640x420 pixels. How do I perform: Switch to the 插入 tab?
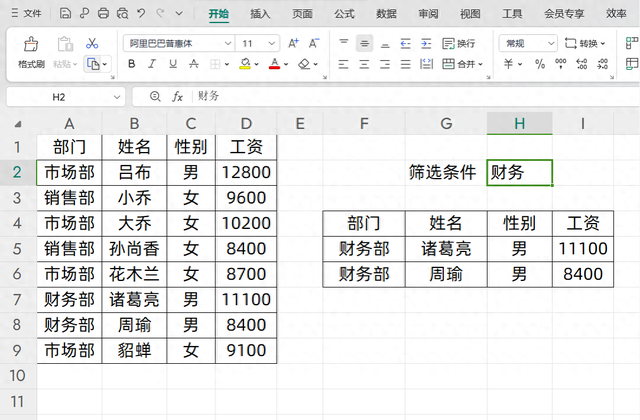pos(260,14)
